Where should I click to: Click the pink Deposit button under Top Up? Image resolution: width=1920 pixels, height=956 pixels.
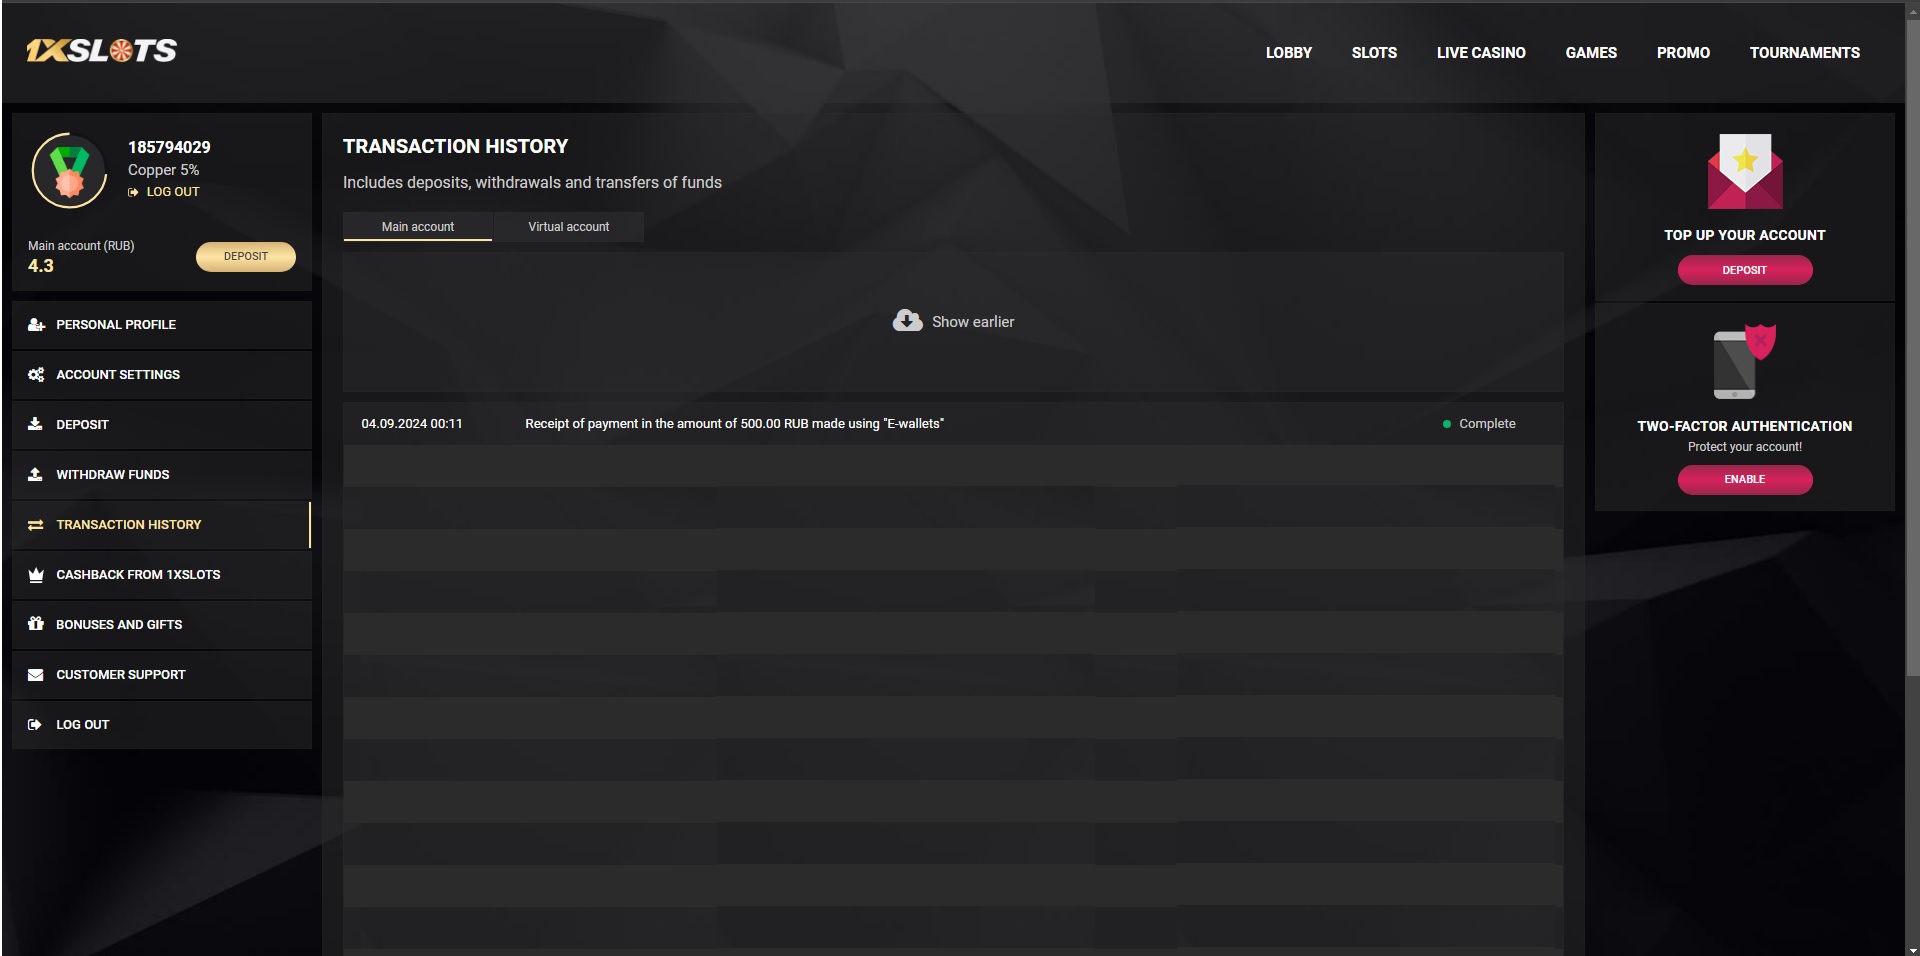[1744, 270]
